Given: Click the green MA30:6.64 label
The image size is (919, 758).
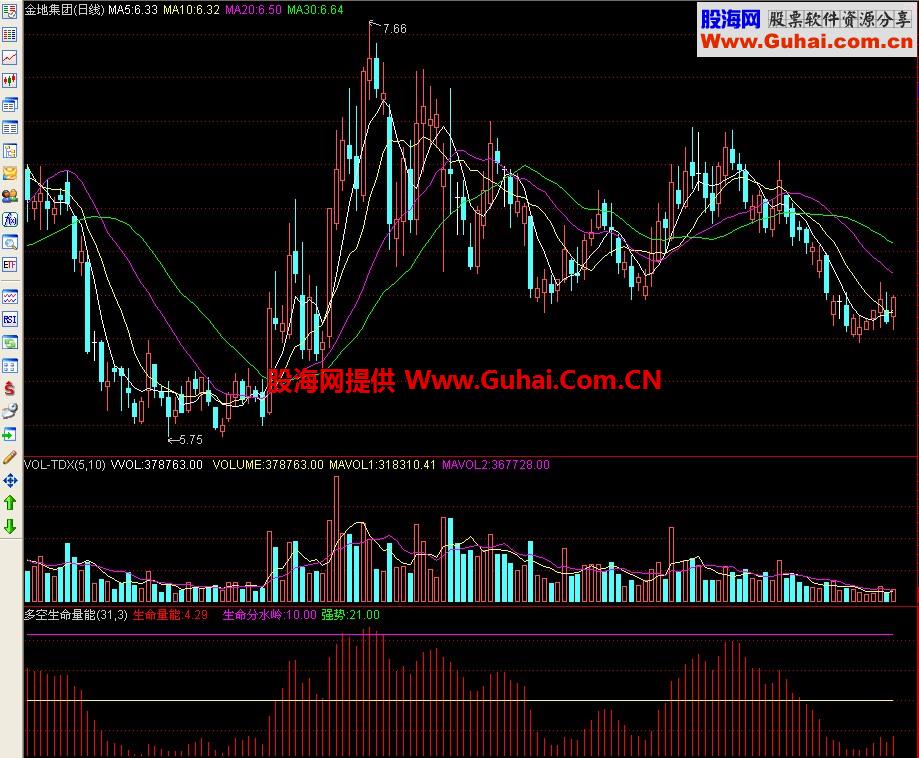Looking at the screenshot, I should 315,9.
